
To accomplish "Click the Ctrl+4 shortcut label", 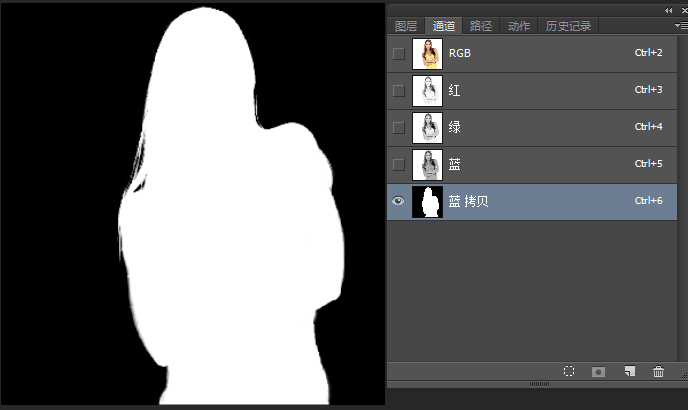I will click(649, 126).
